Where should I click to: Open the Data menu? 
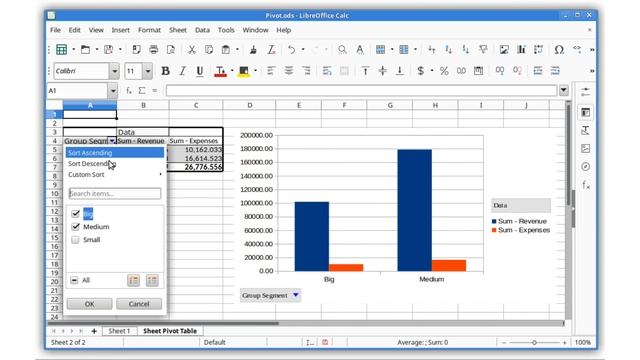tap(202, 30)
